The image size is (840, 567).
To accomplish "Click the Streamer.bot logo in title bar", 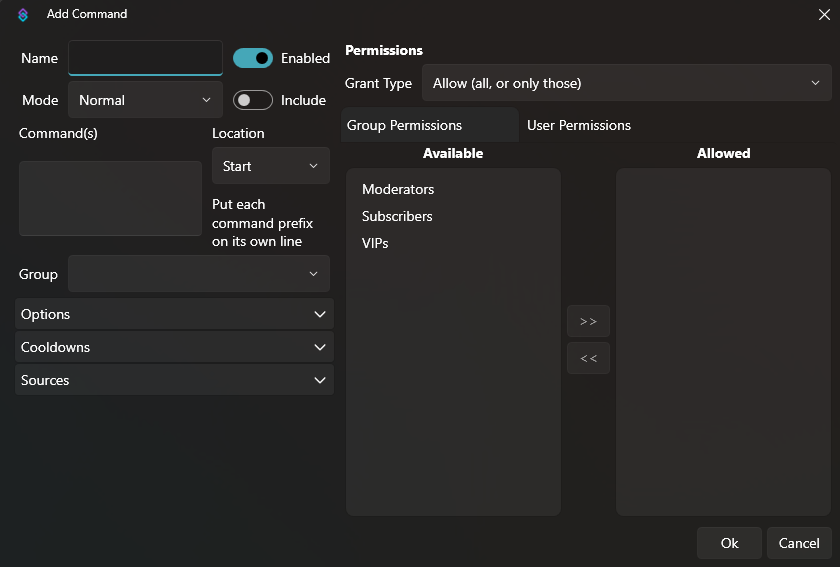I will 23,15.
